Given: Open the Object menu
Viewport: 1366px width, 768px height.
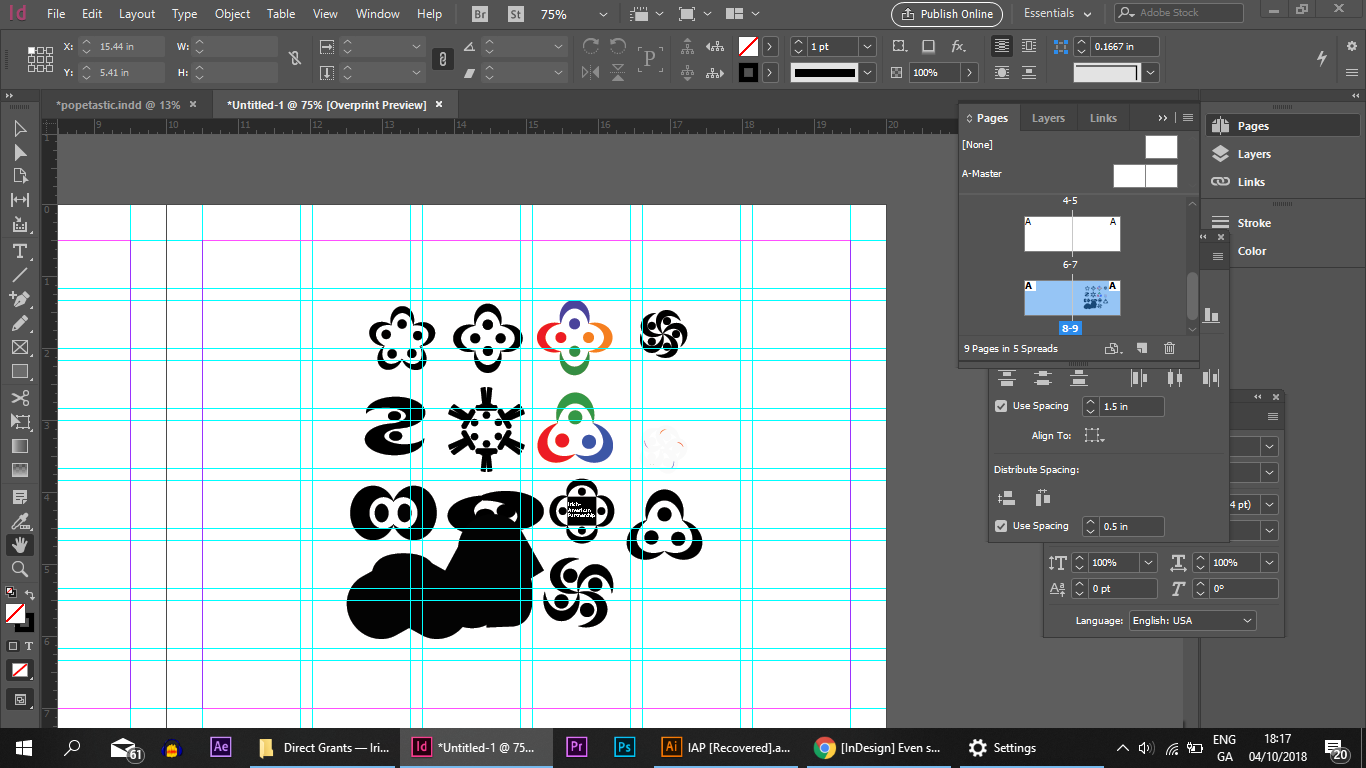Looking at the screenshot, I should (x=232, y=14).
